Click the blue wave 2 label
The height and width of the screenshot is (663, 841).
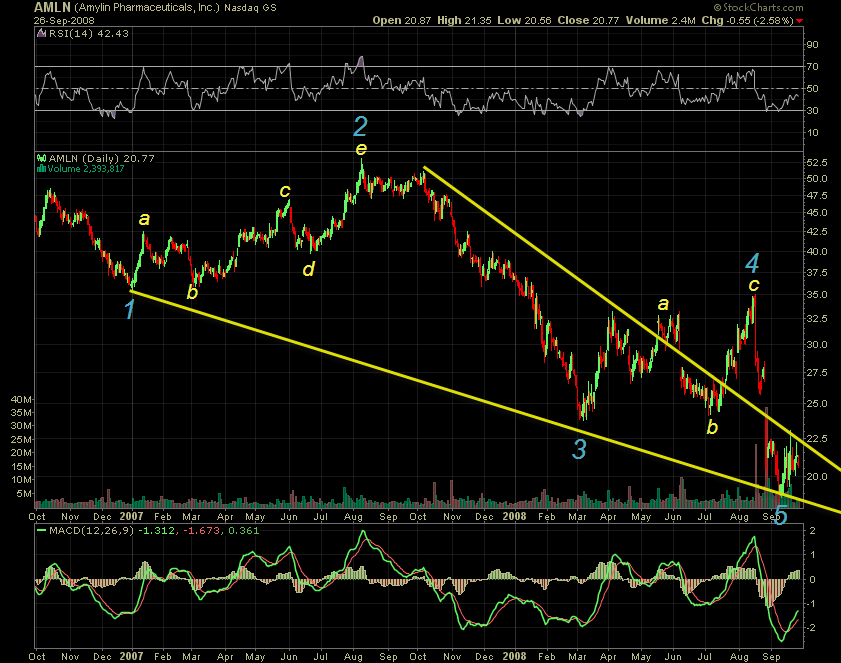pos(360,127)
